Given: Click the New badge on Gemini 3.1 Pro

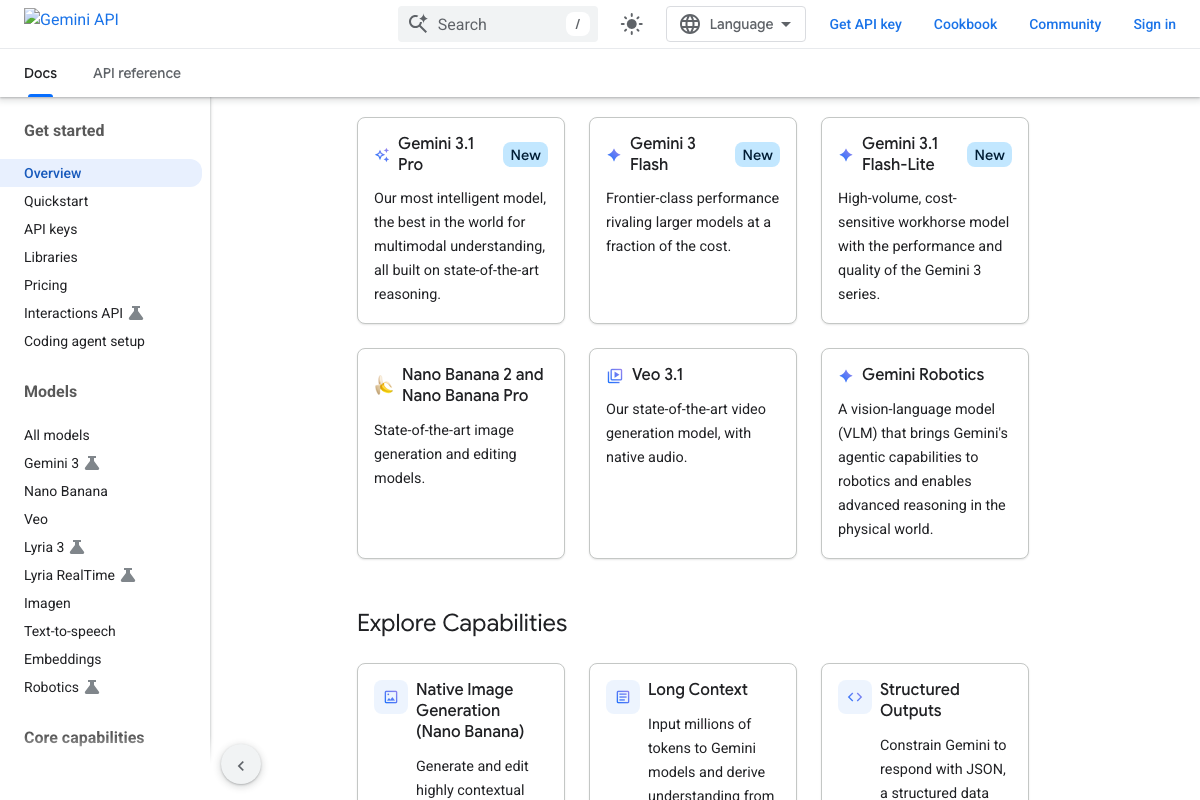Looking at the screenshot, I should tap(525, 155).
